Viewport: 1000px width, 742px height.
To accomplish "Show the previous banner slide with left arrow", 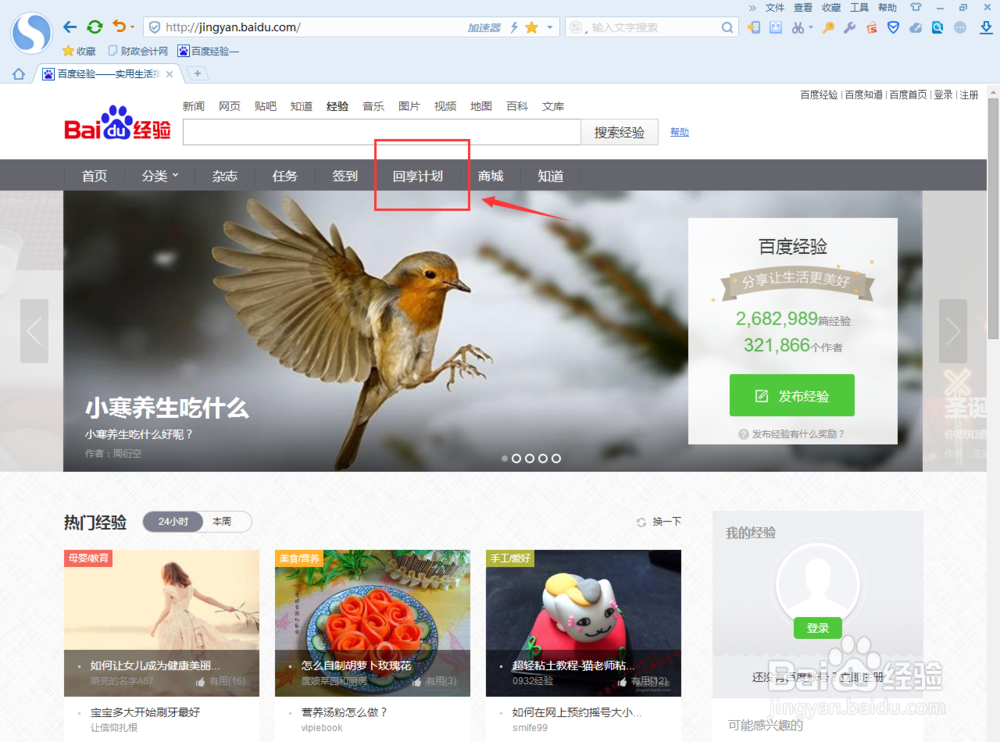I will (x=34, y=331).
